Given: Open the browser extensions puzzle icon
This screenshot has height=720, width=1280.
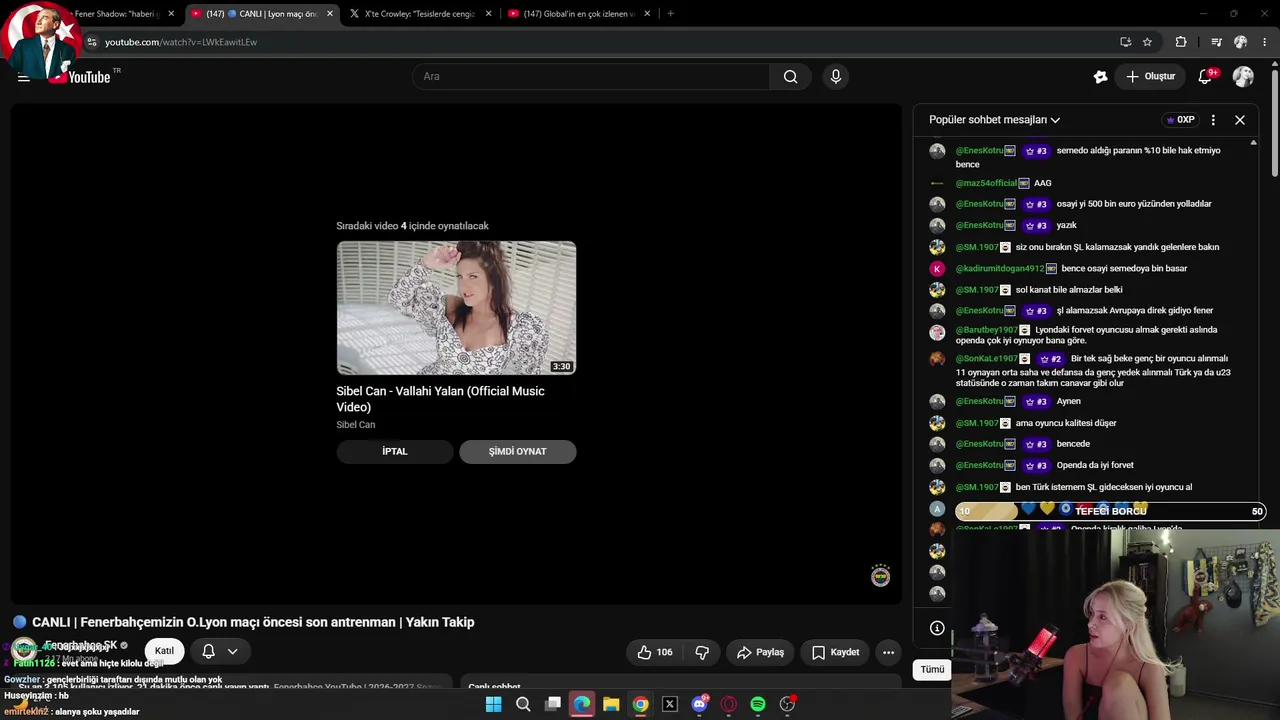Looking at the screenshot, I should (x=1181, y=42).
